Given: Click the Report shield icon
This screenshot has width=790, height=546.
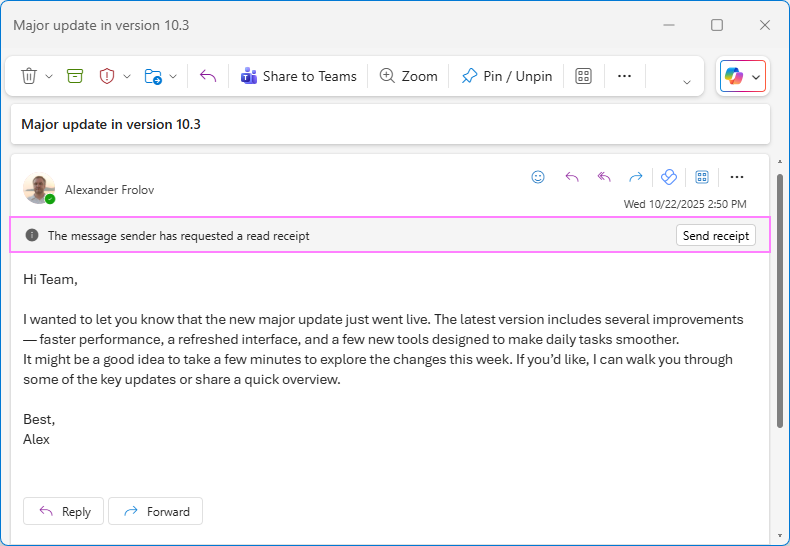Looking at the screenshot, I should click(x=107, y=76).
